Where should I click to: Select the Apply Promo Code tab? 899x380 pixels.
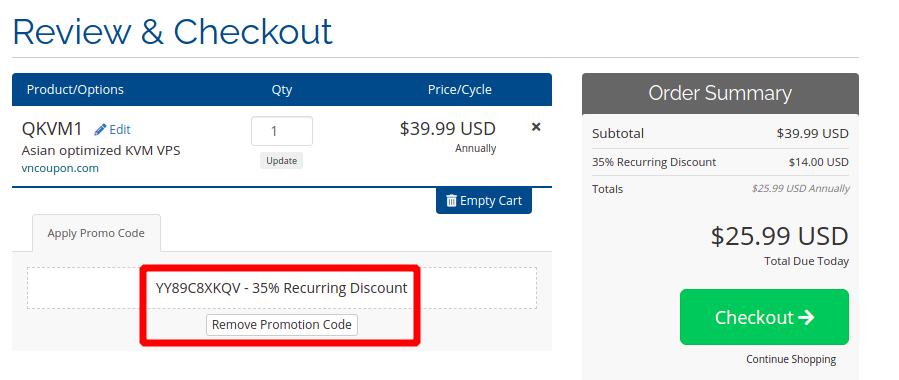[x=96, y=233]
